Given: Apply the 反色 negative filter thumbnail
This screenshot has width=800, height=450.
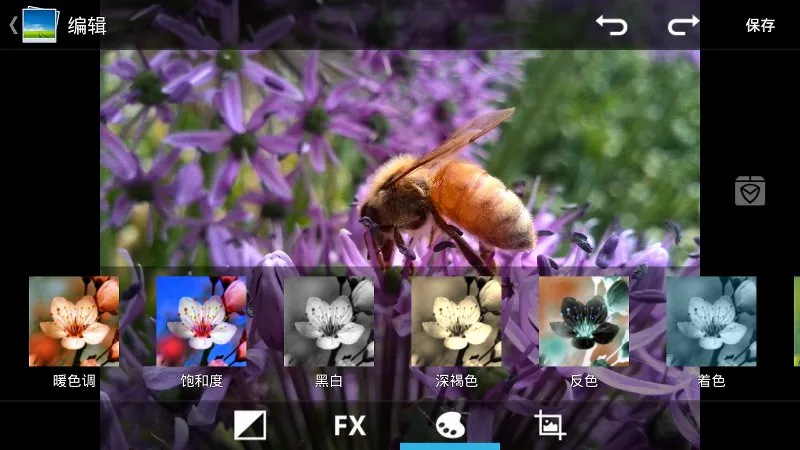Looking at the screenshot, I should coord(584,321).
